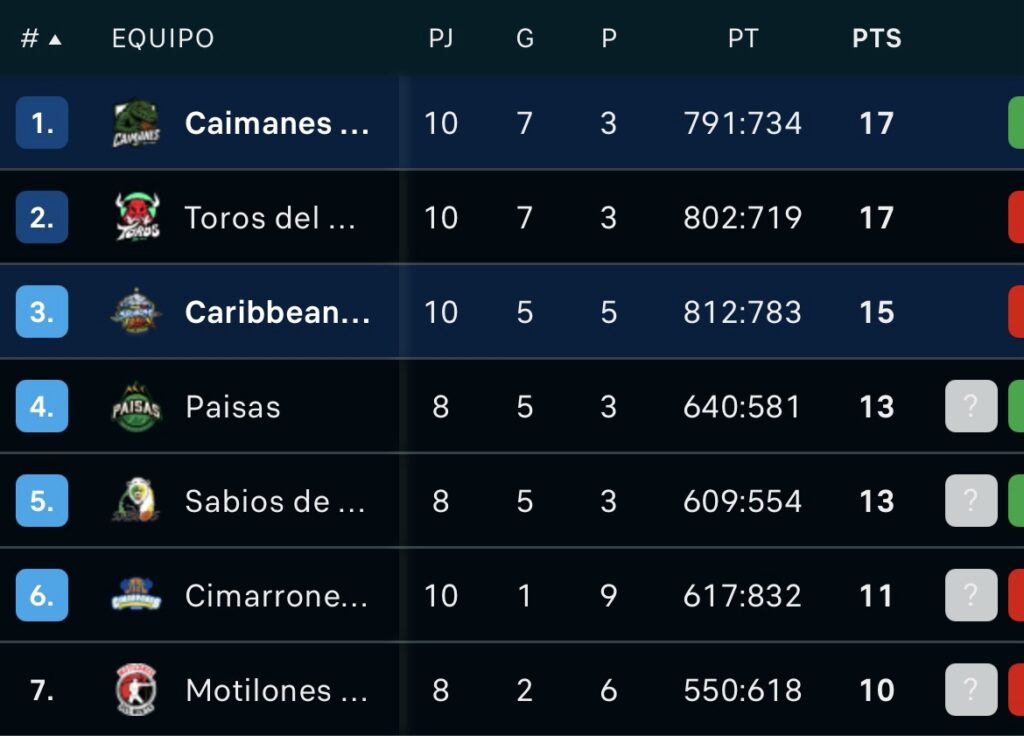Image resolution: width=1024 pixels, height=736 pixels.
Task: Click the Cimarrones team logo
Action: click(136, 596)
